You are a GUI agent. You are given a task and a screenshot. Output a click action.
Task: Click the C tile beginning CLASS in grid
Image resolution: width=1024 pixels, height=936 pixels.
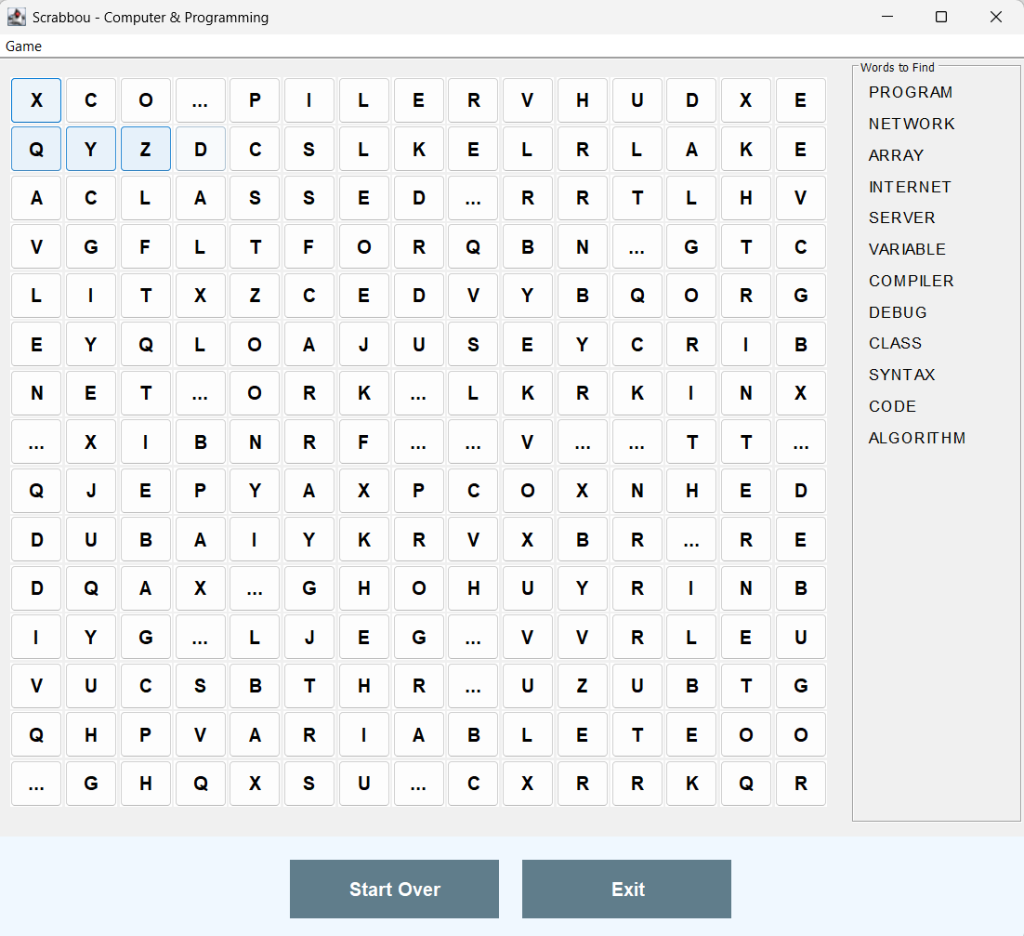click(91, 198)
